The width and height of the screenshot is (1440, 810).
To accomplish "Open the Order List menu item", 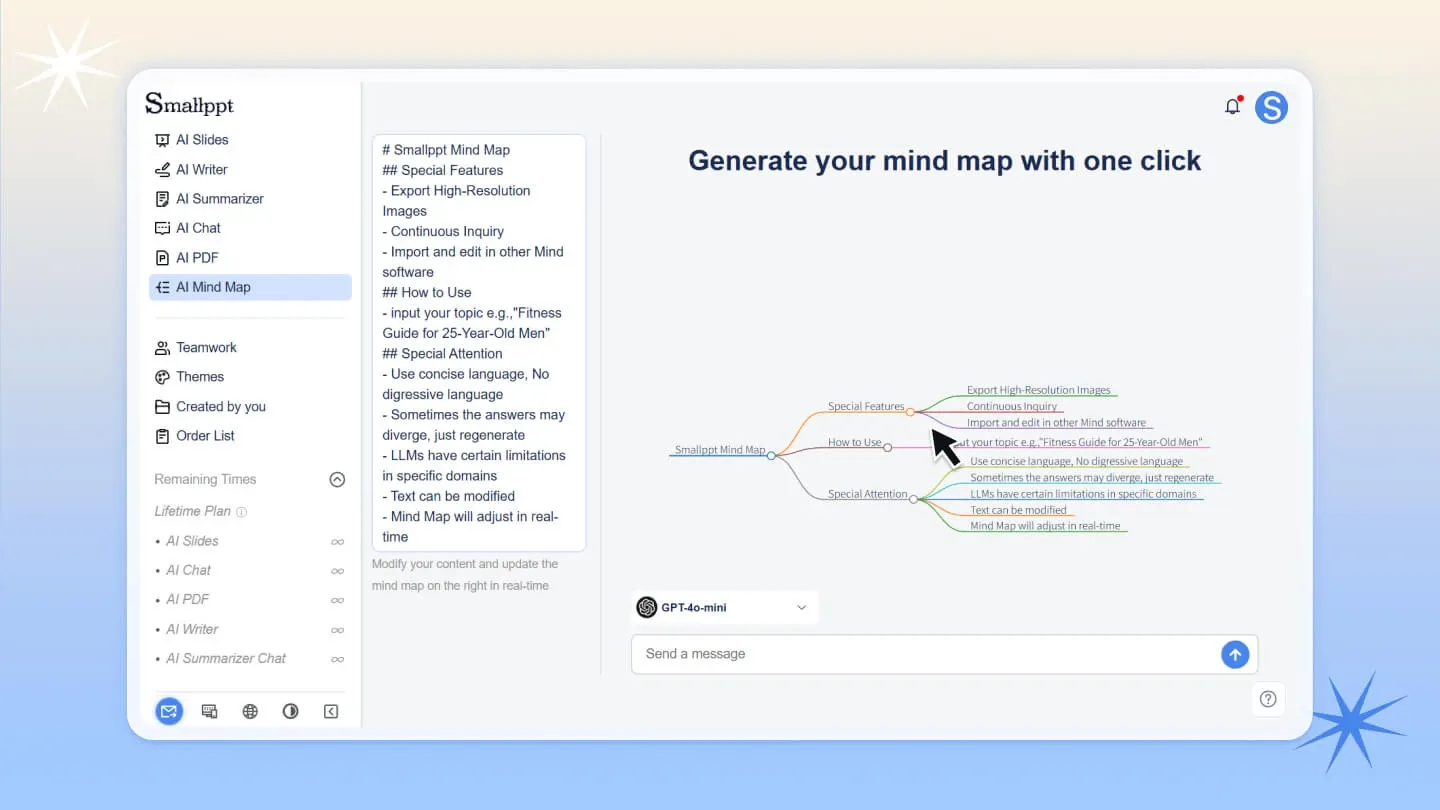I will (x=205, y=436).
